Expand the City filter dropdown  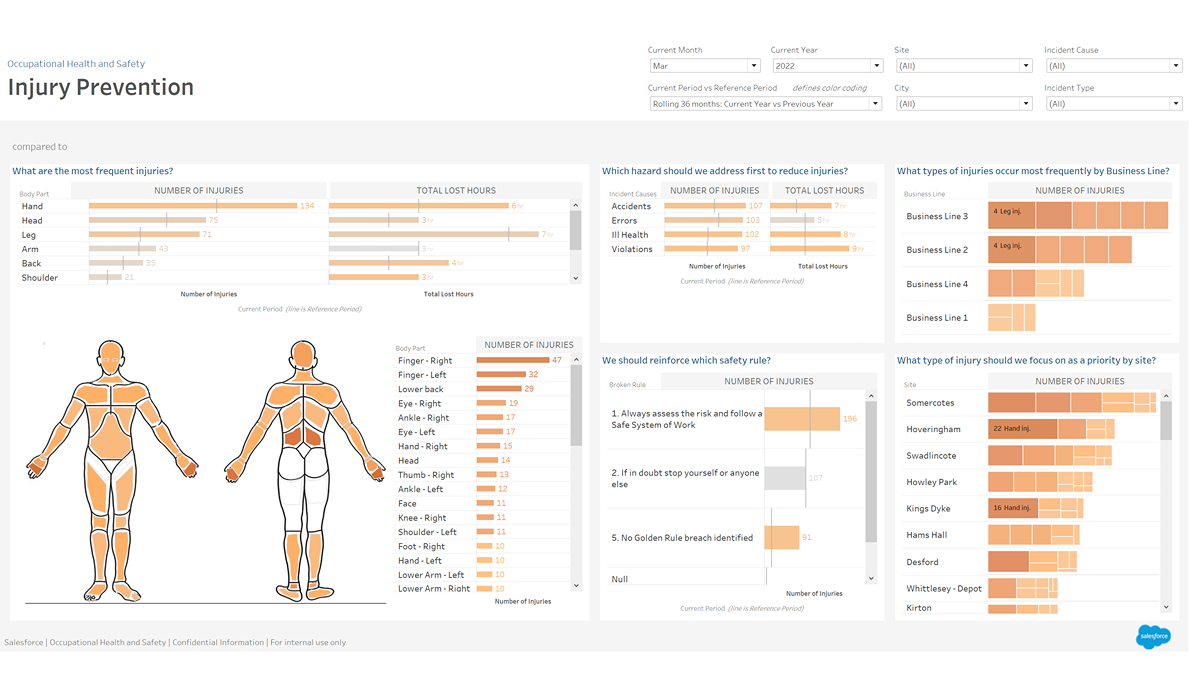(x=963, y=104)
